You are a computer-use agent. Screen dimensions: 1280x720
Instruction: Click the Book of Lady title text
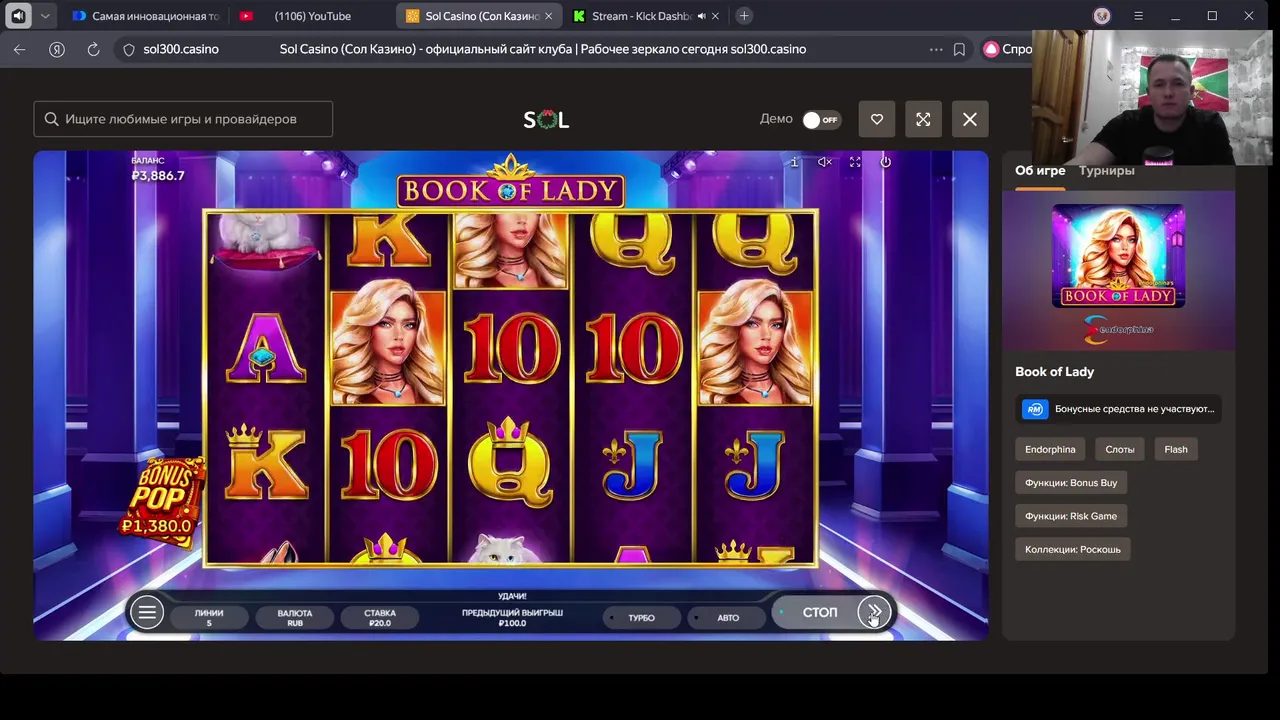click(1054, 372)
